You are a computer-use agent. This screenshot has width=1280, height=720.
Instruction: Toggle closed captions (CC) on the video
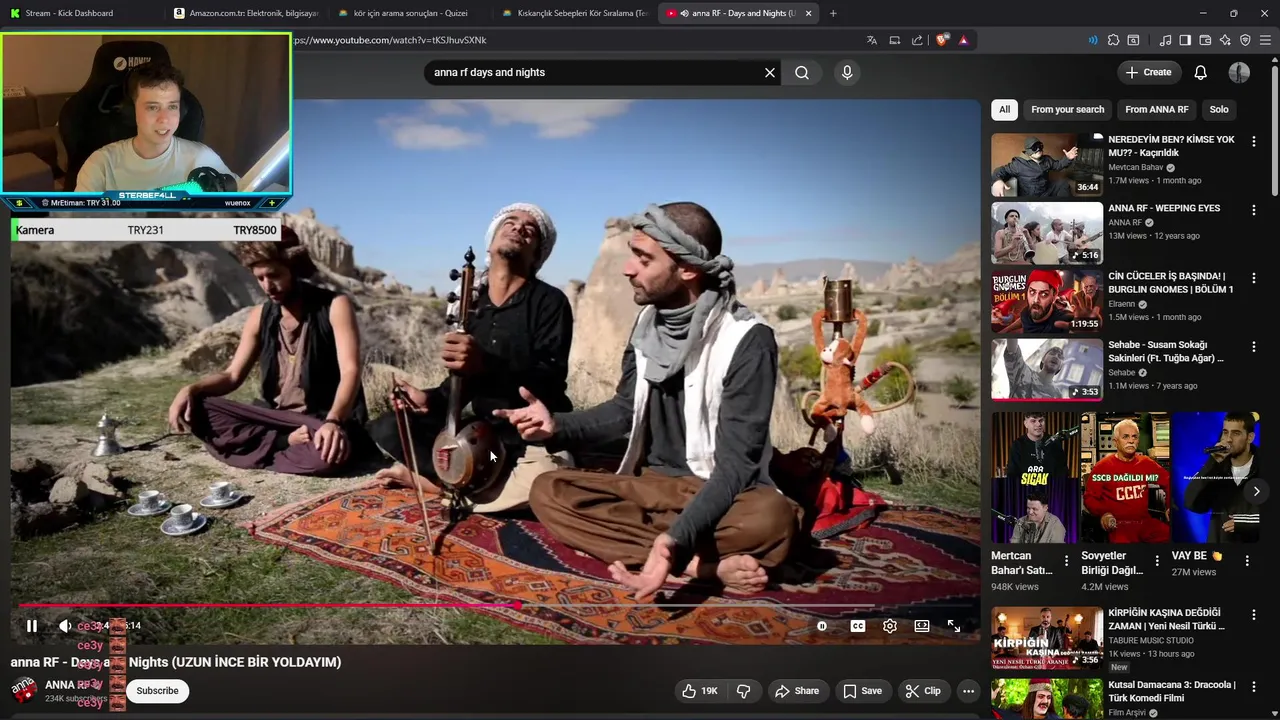858,626
